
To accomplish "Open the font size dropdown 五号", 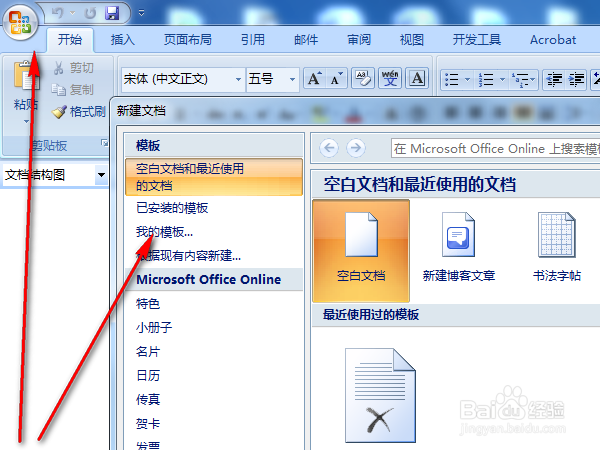I will [x=292, y=79].
